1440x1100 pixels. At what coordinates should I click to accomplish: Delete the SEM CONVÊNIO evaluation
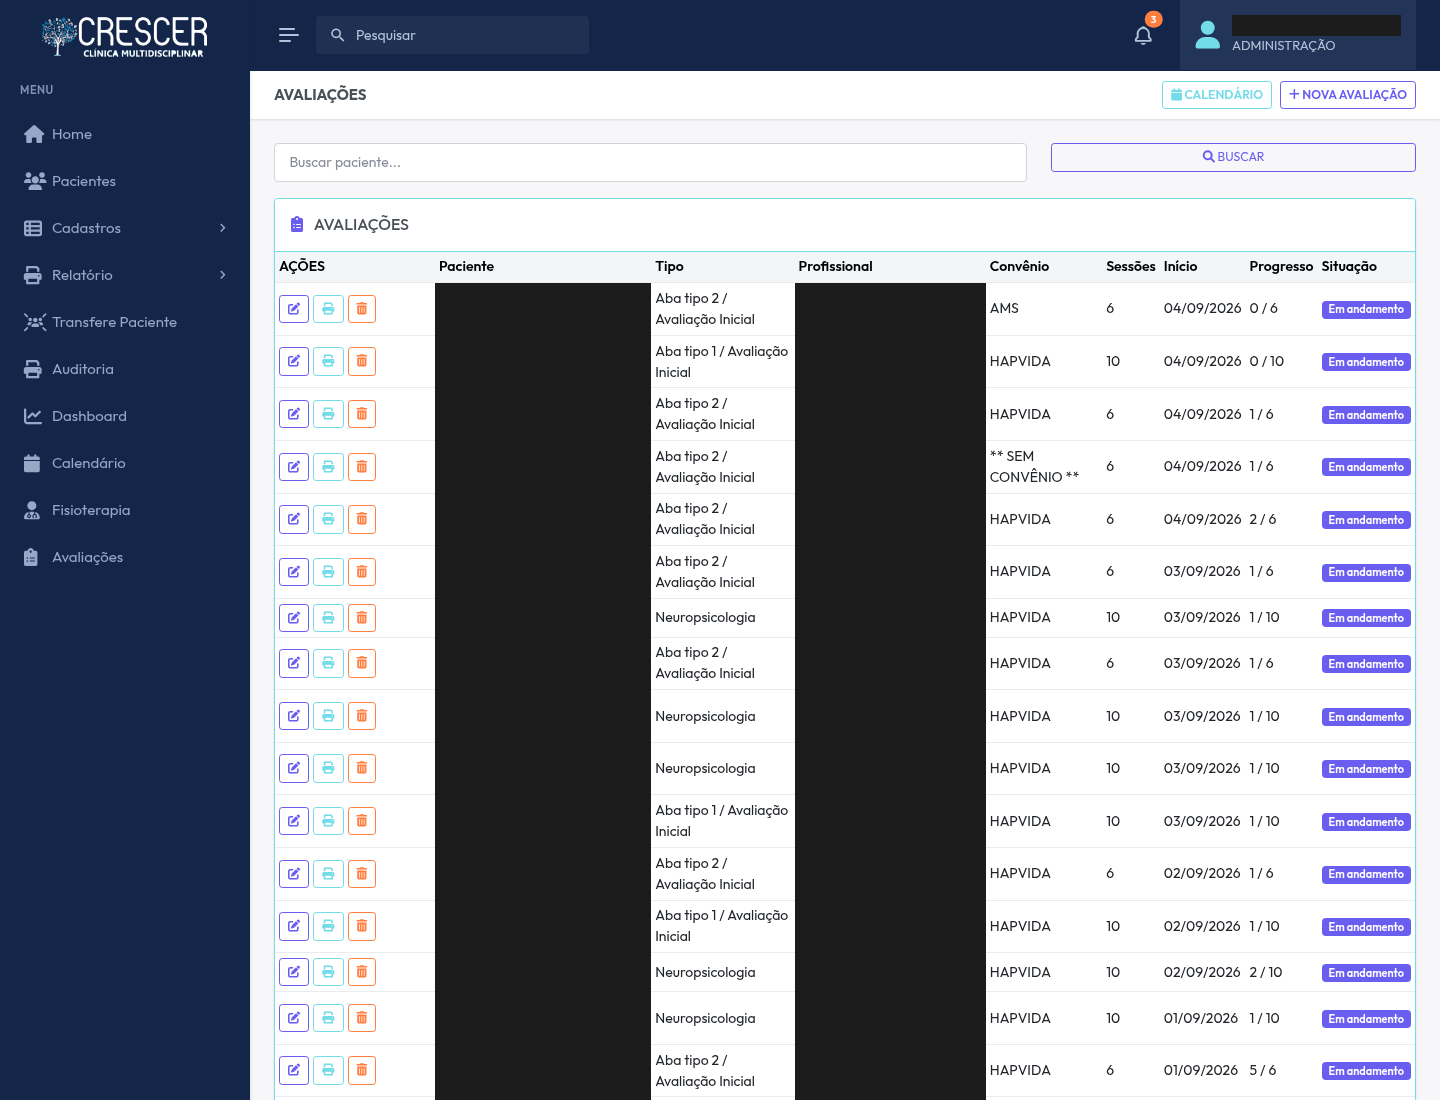(x=362, y=467)
